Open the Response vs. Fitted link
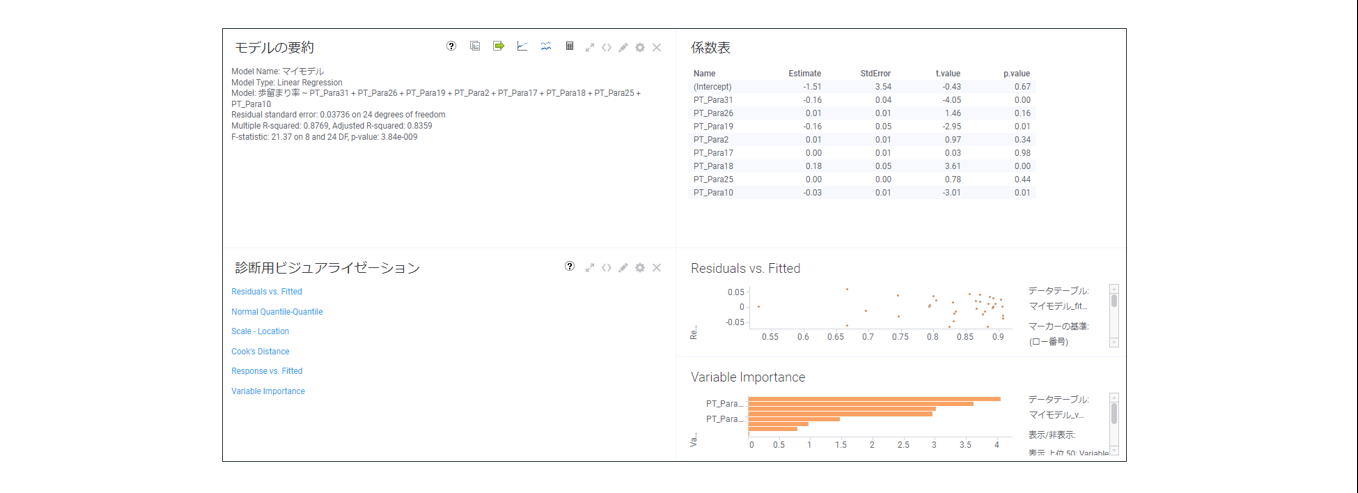This screenshot has height=493, width=1358. click(x=267, y=371)
